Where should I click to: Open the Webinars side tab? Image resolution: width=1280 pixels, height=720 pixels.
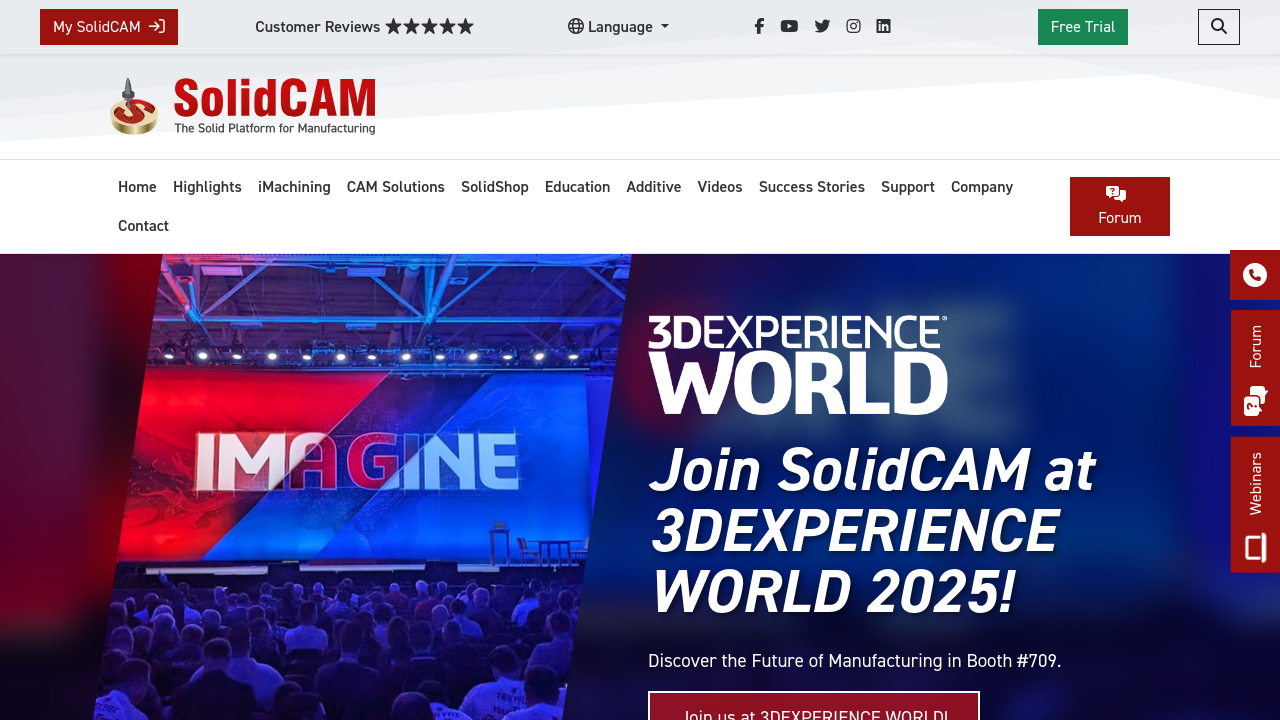1256,505
